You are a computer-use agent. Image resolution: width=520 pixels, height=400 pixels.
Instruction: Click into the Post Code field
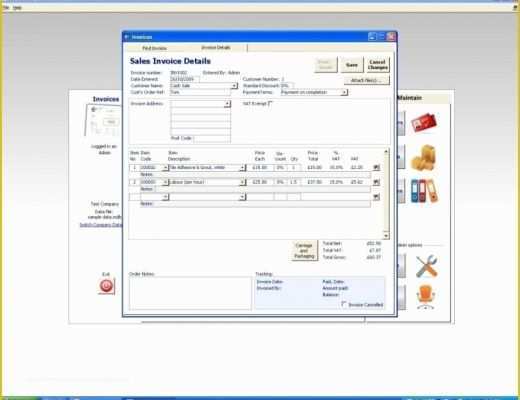pos(212,139)
